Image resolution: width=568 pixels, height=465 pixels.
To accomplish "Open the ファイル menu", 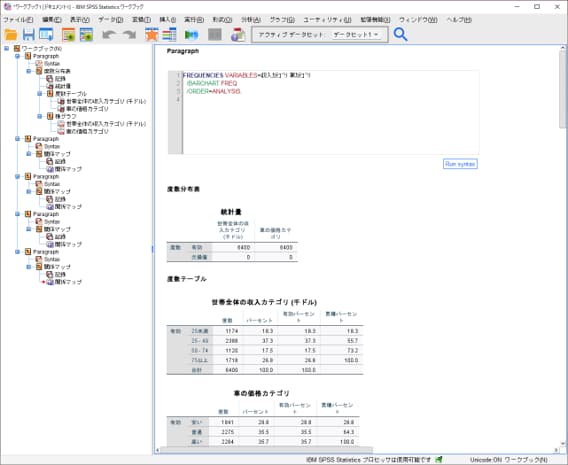I will tap(18, 20).
